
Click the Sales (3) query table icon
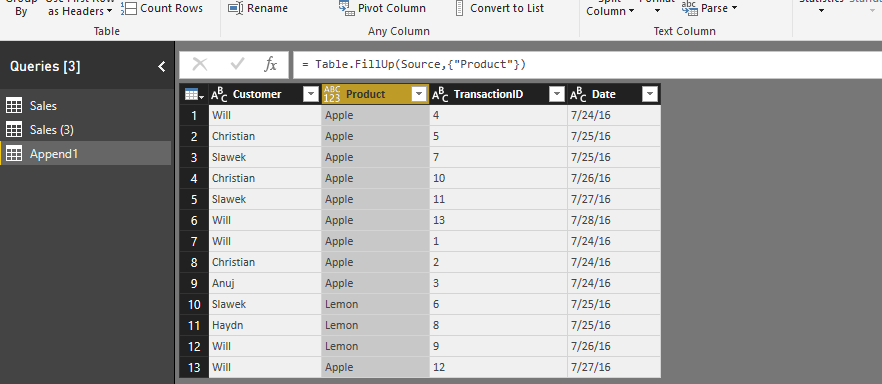point(14,130)
